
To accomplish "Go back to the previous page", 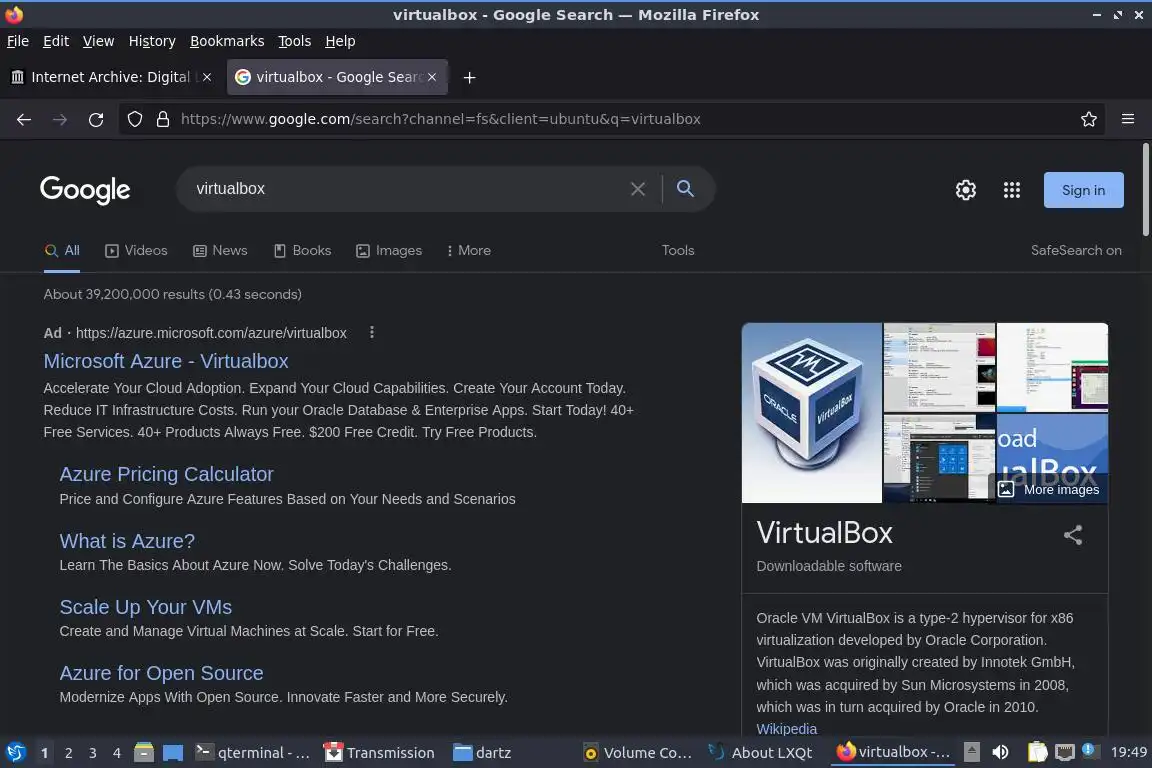I will click(x=24, y=119).
